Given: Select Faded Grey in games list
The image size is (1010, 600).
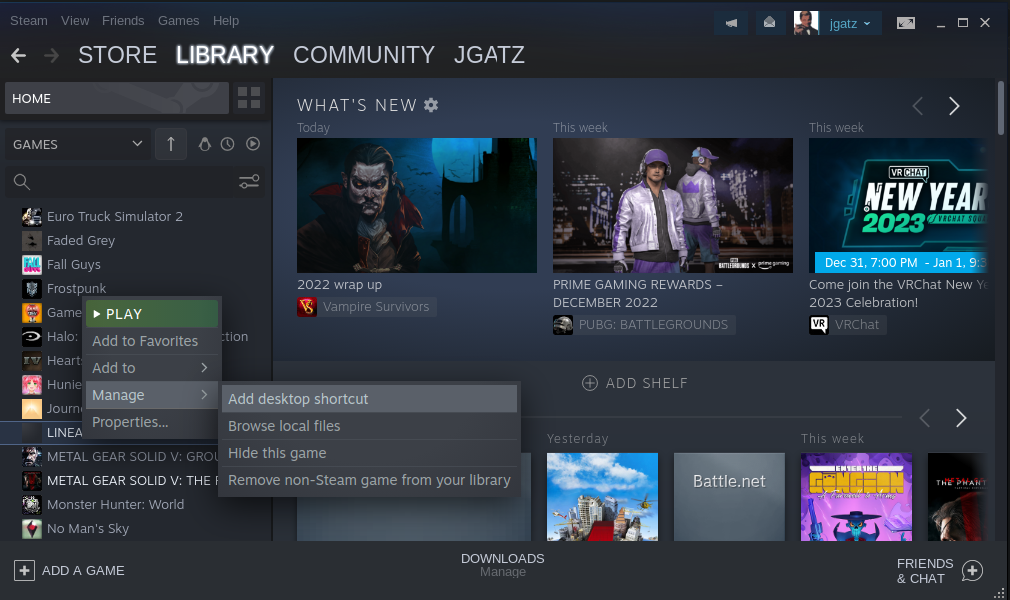Looking at the screenshot, I should click(81, 240).
